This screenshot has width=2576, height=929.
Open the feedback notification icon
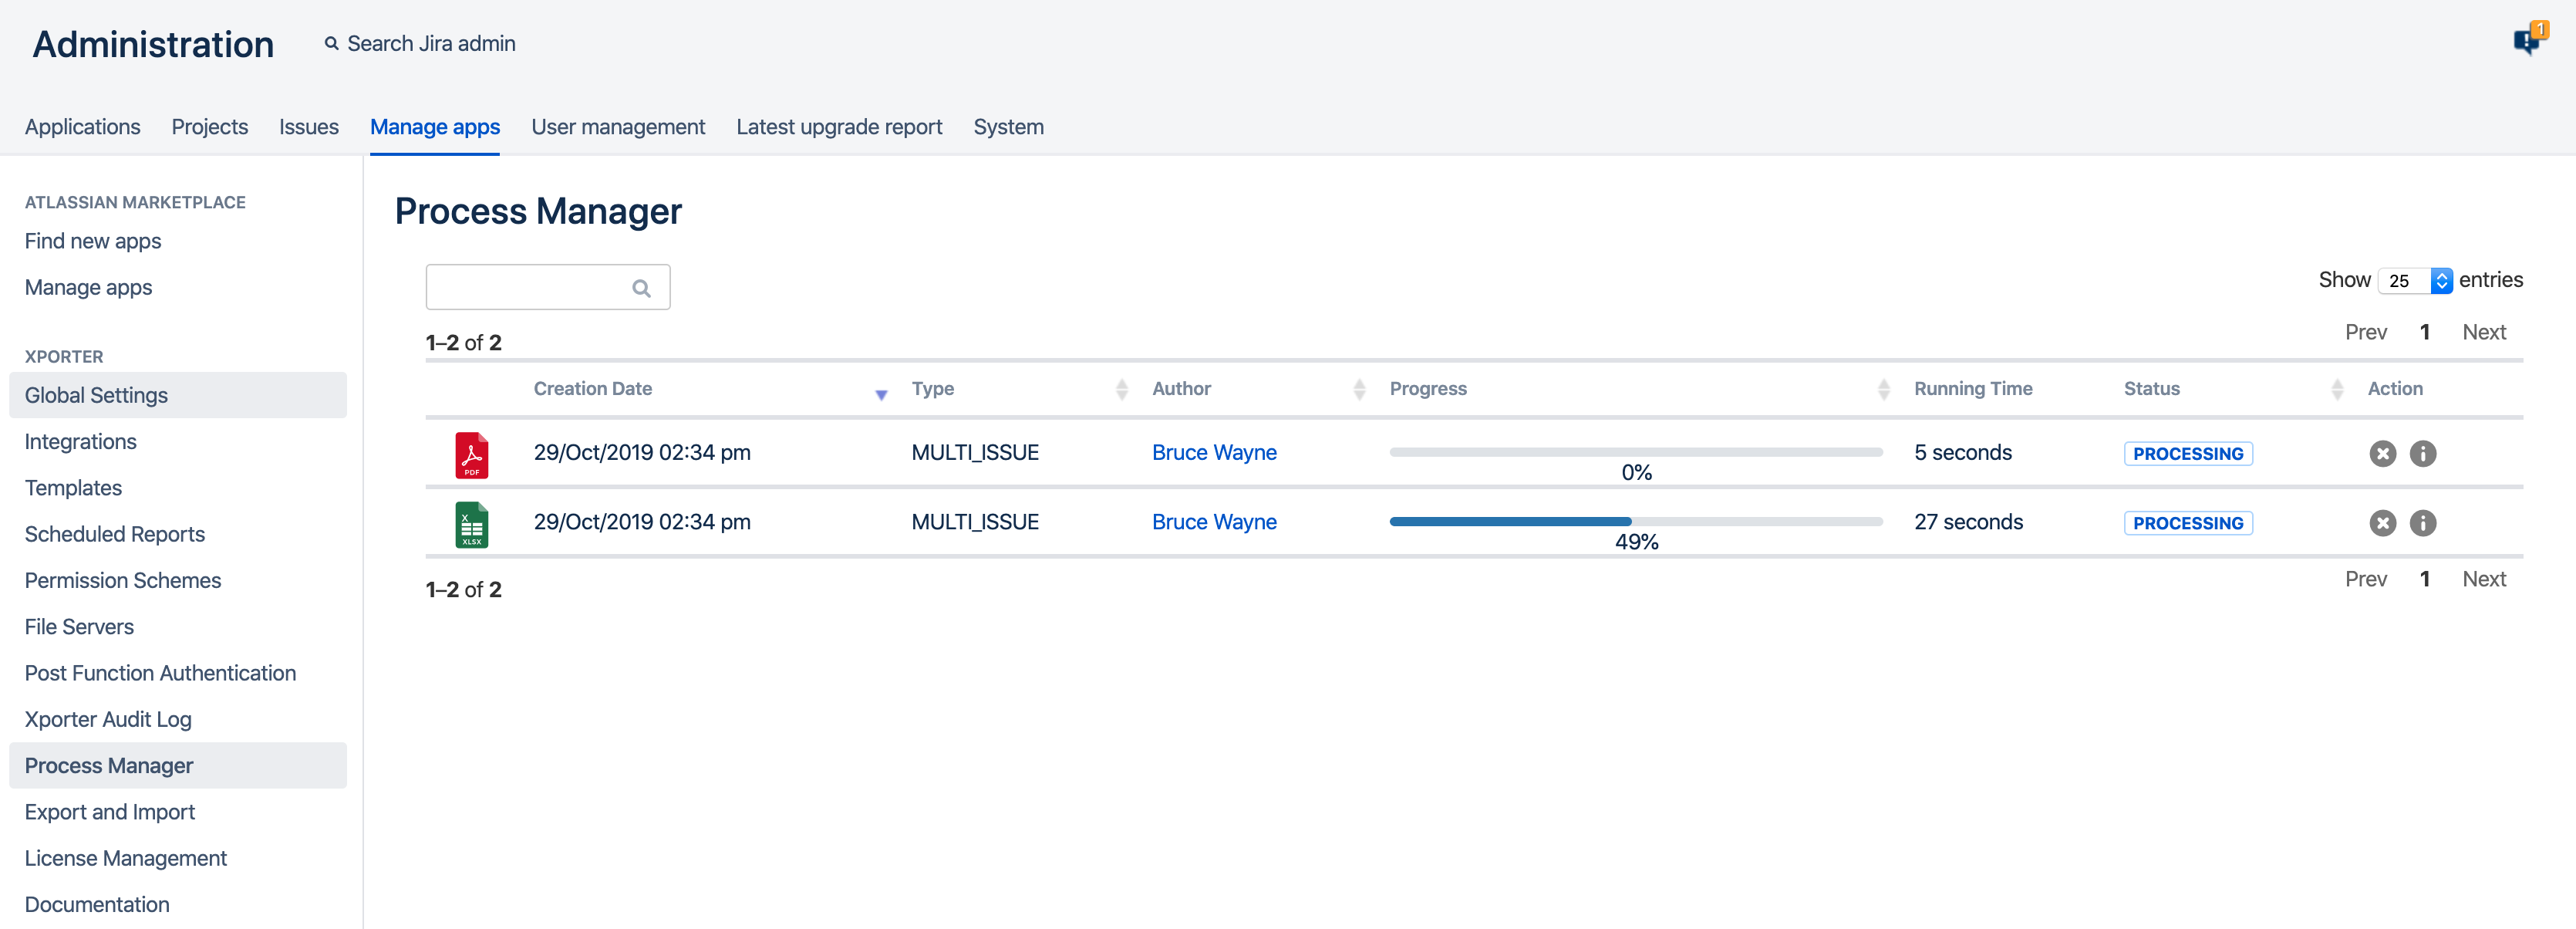tap(2528, 41)
